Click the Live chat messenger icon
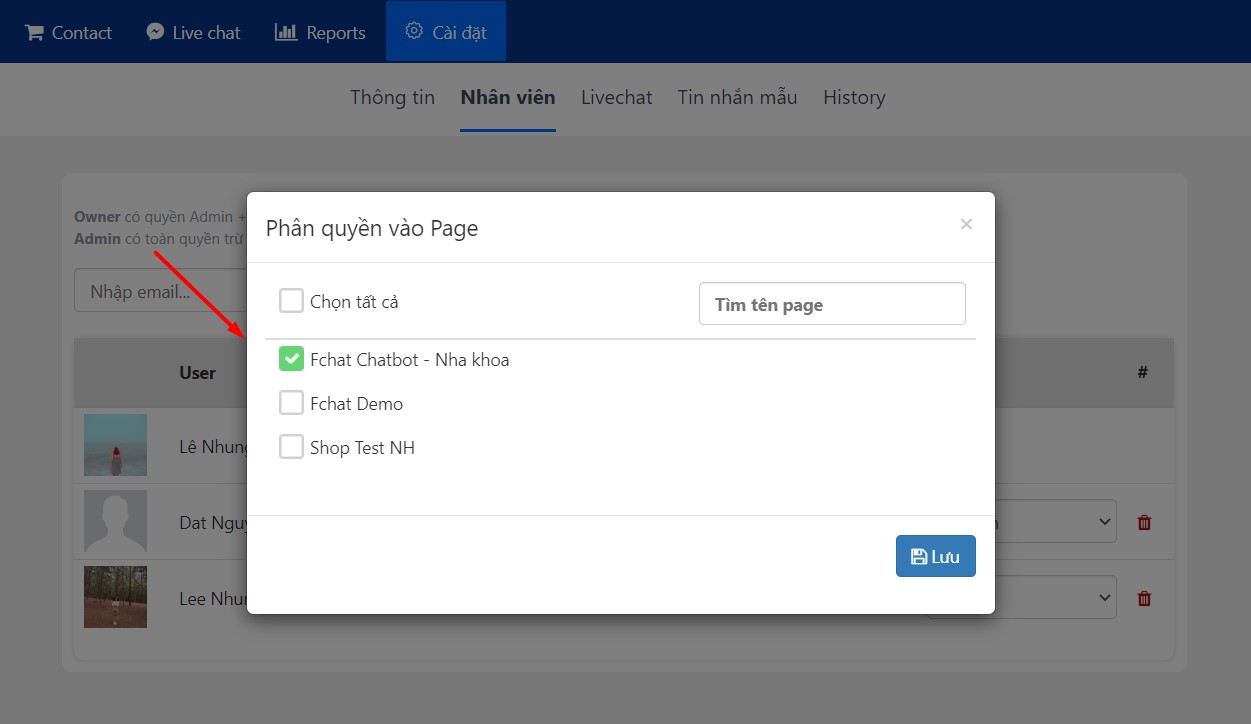Image resolution: width=1251 pixels, height=724 pixels. coord(155,32)
